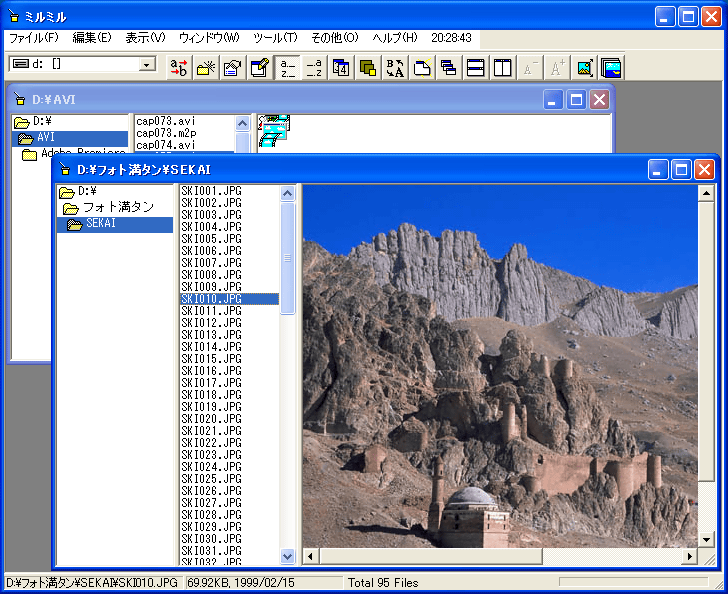Screen dimensions: 728x594
Task: Select SKI015.JPG in the file list
Action: pyautogui.click(x=212, y=359)
